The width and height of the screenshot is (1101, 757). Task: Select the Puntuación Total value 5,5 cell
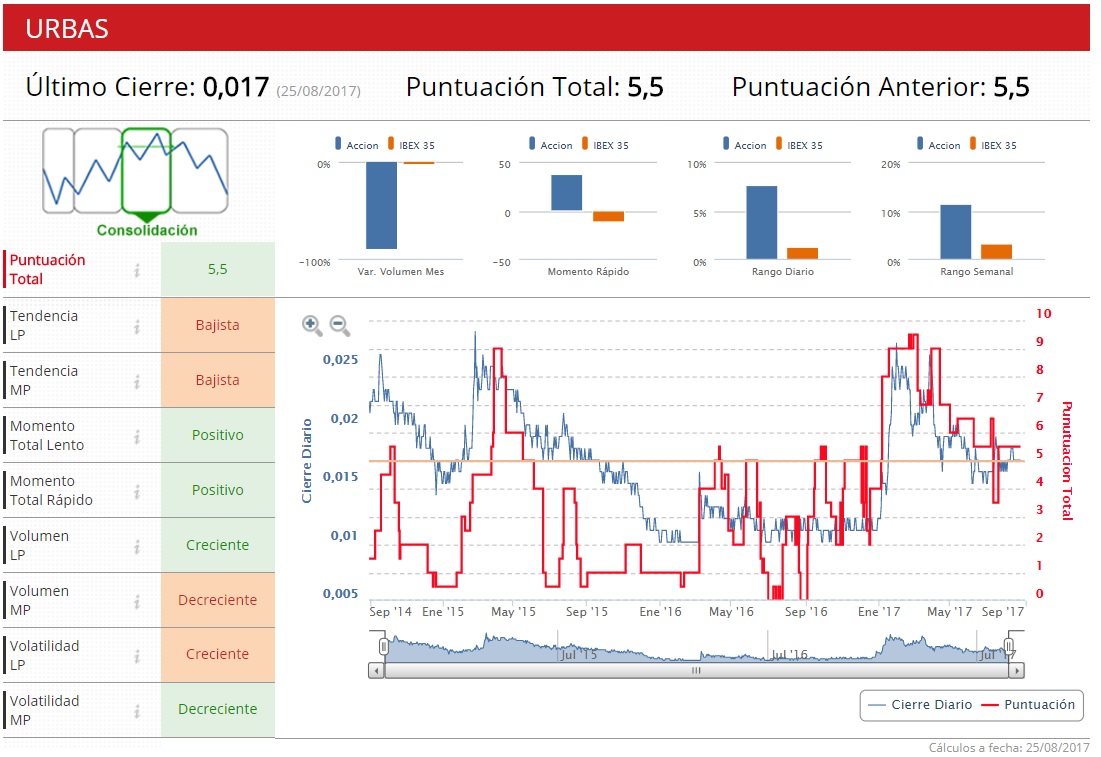[218, 270]
